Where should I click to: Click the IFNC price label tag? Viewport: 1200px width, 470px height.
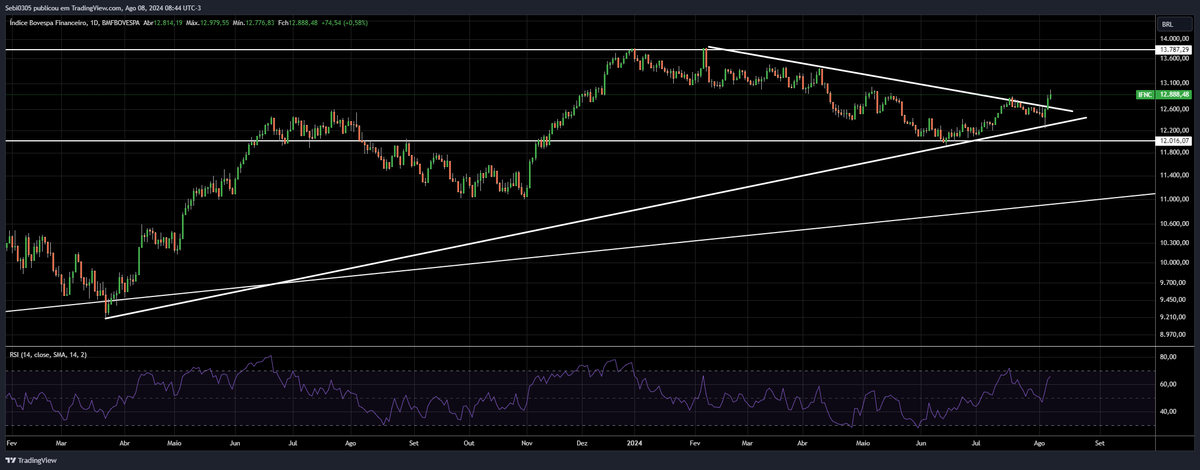tap(1146, 94)
